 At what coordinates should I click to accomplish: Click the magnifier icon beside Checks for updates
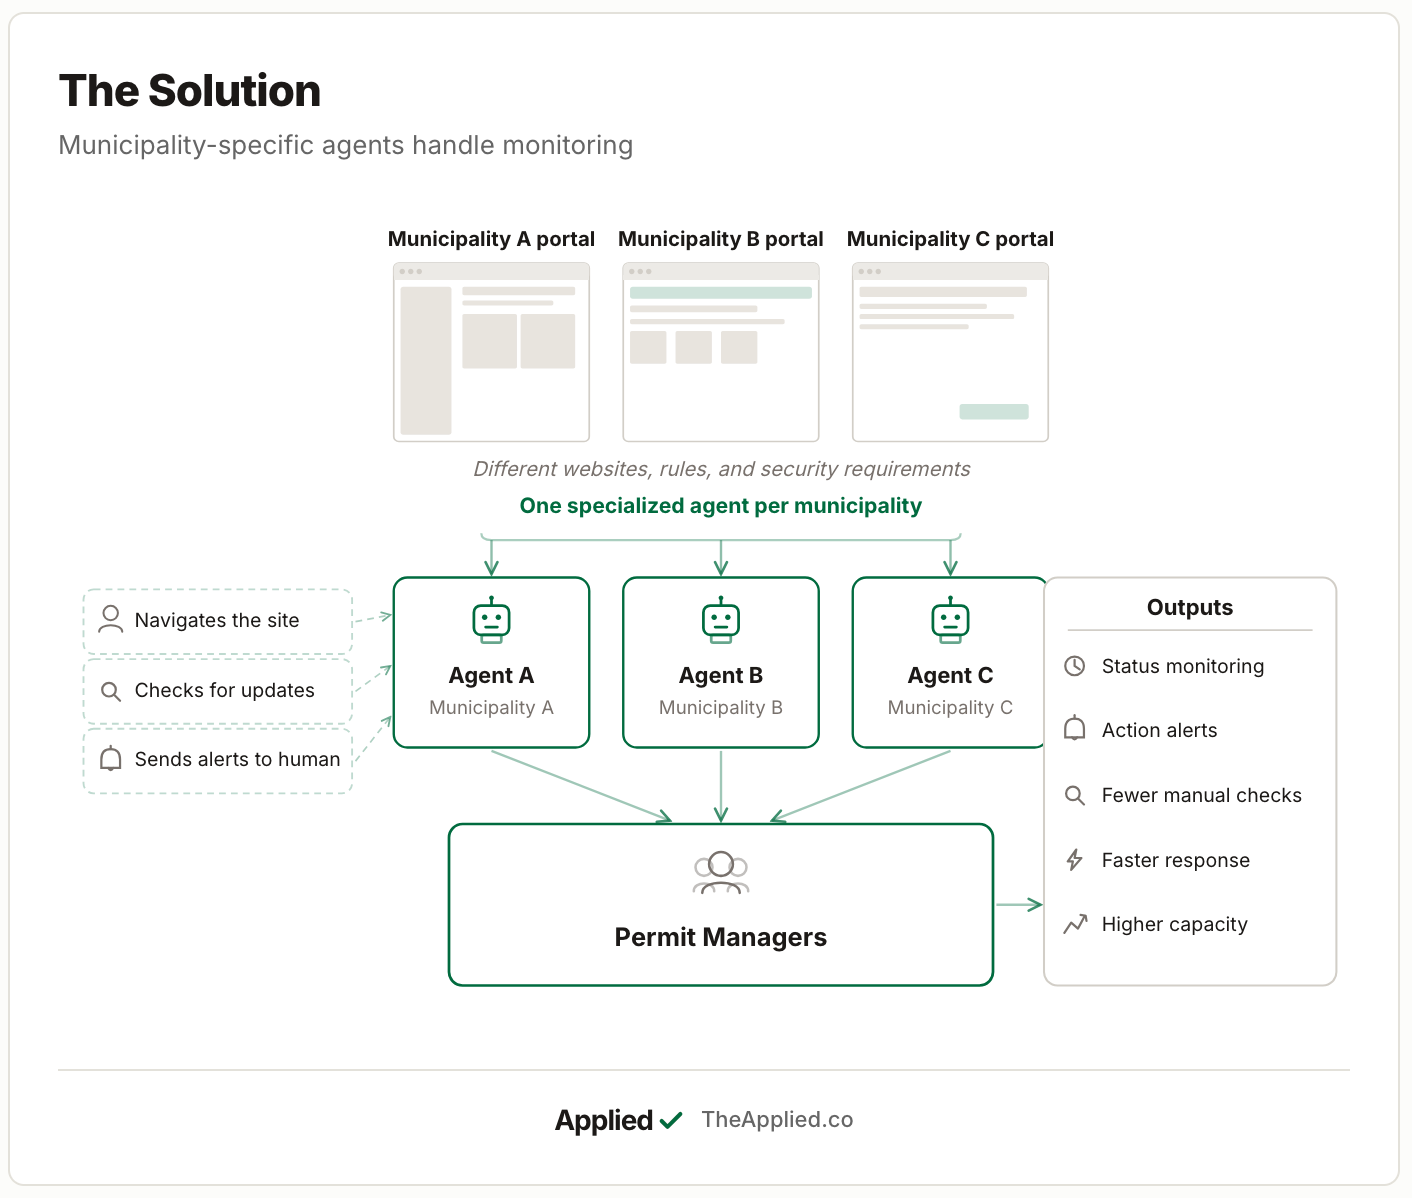111,691
